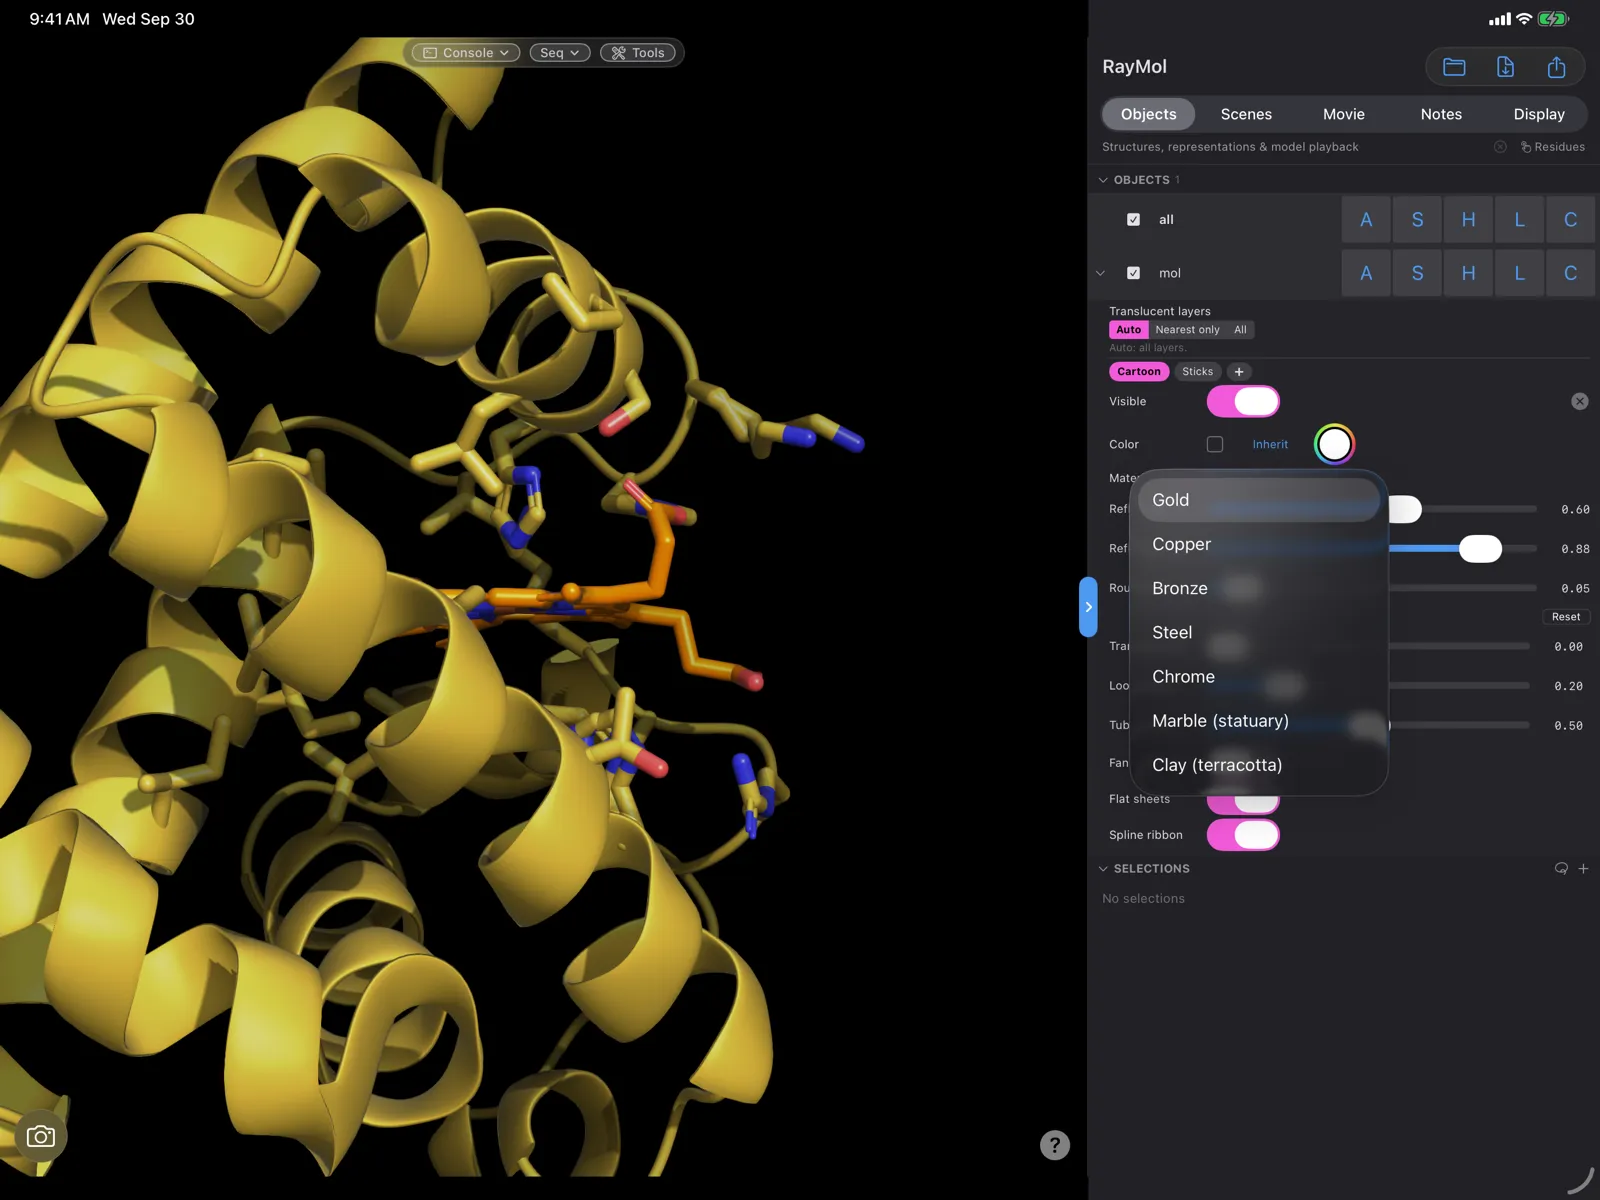
Task: Collapse the OBJECTS section
Action: point(1103,180)
